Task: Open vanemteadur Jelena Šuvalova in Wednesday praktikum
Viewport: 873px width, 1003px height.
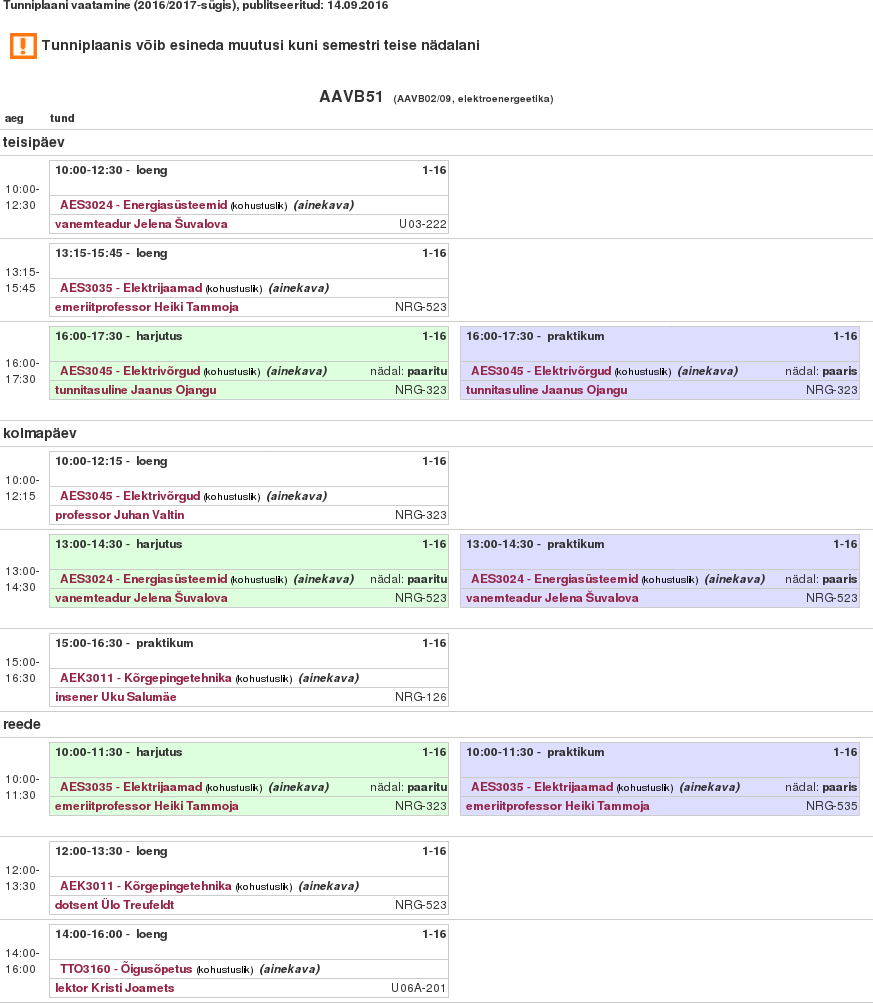Action: pos(552,598)
